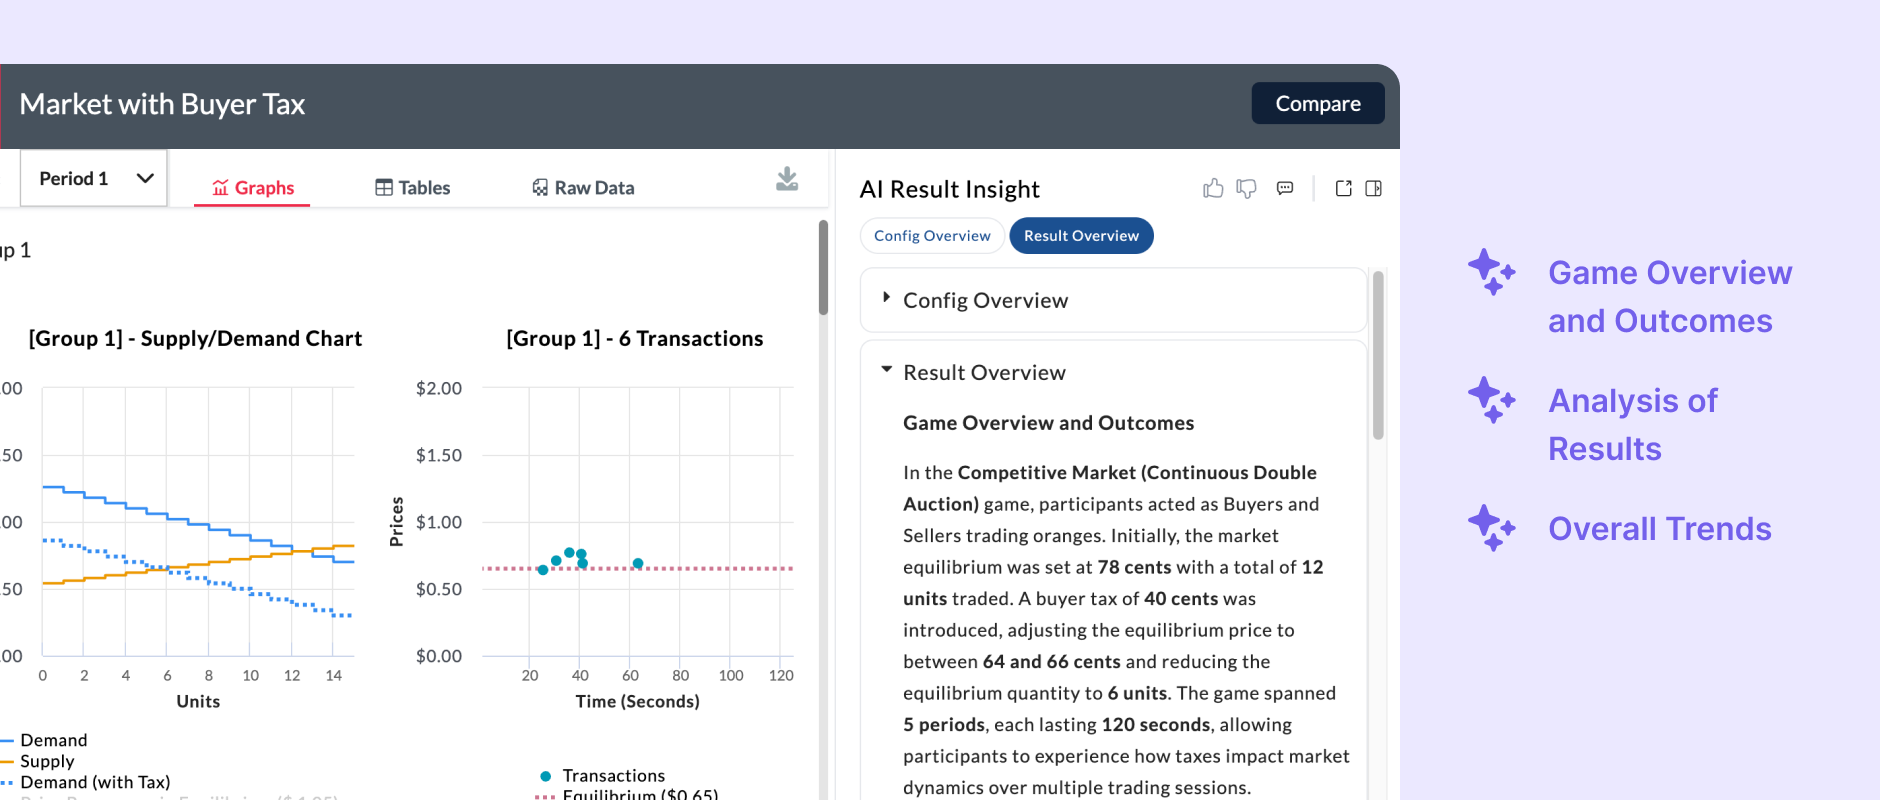Click sparkle icon beside Game Overview
This screenshot has width=1880, height=800.
(1491, 272)
